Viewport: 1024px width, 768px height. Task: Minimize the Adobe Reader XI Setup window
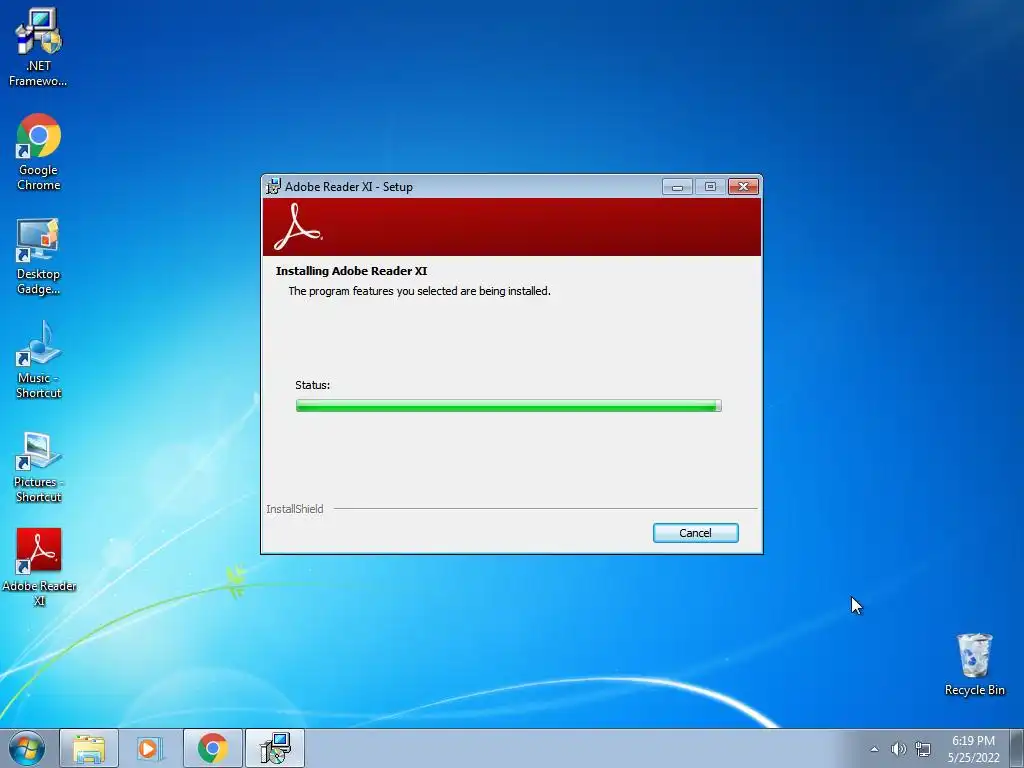(677, 187)
